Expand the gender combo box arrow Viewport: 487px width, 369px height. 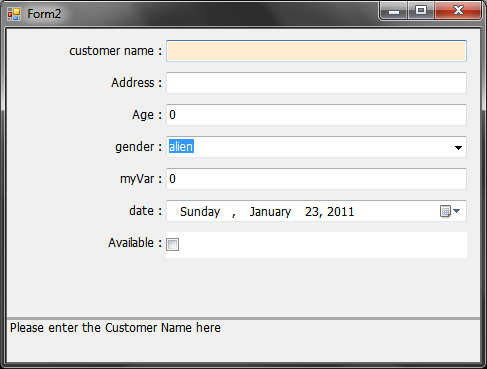click(458, 147)
